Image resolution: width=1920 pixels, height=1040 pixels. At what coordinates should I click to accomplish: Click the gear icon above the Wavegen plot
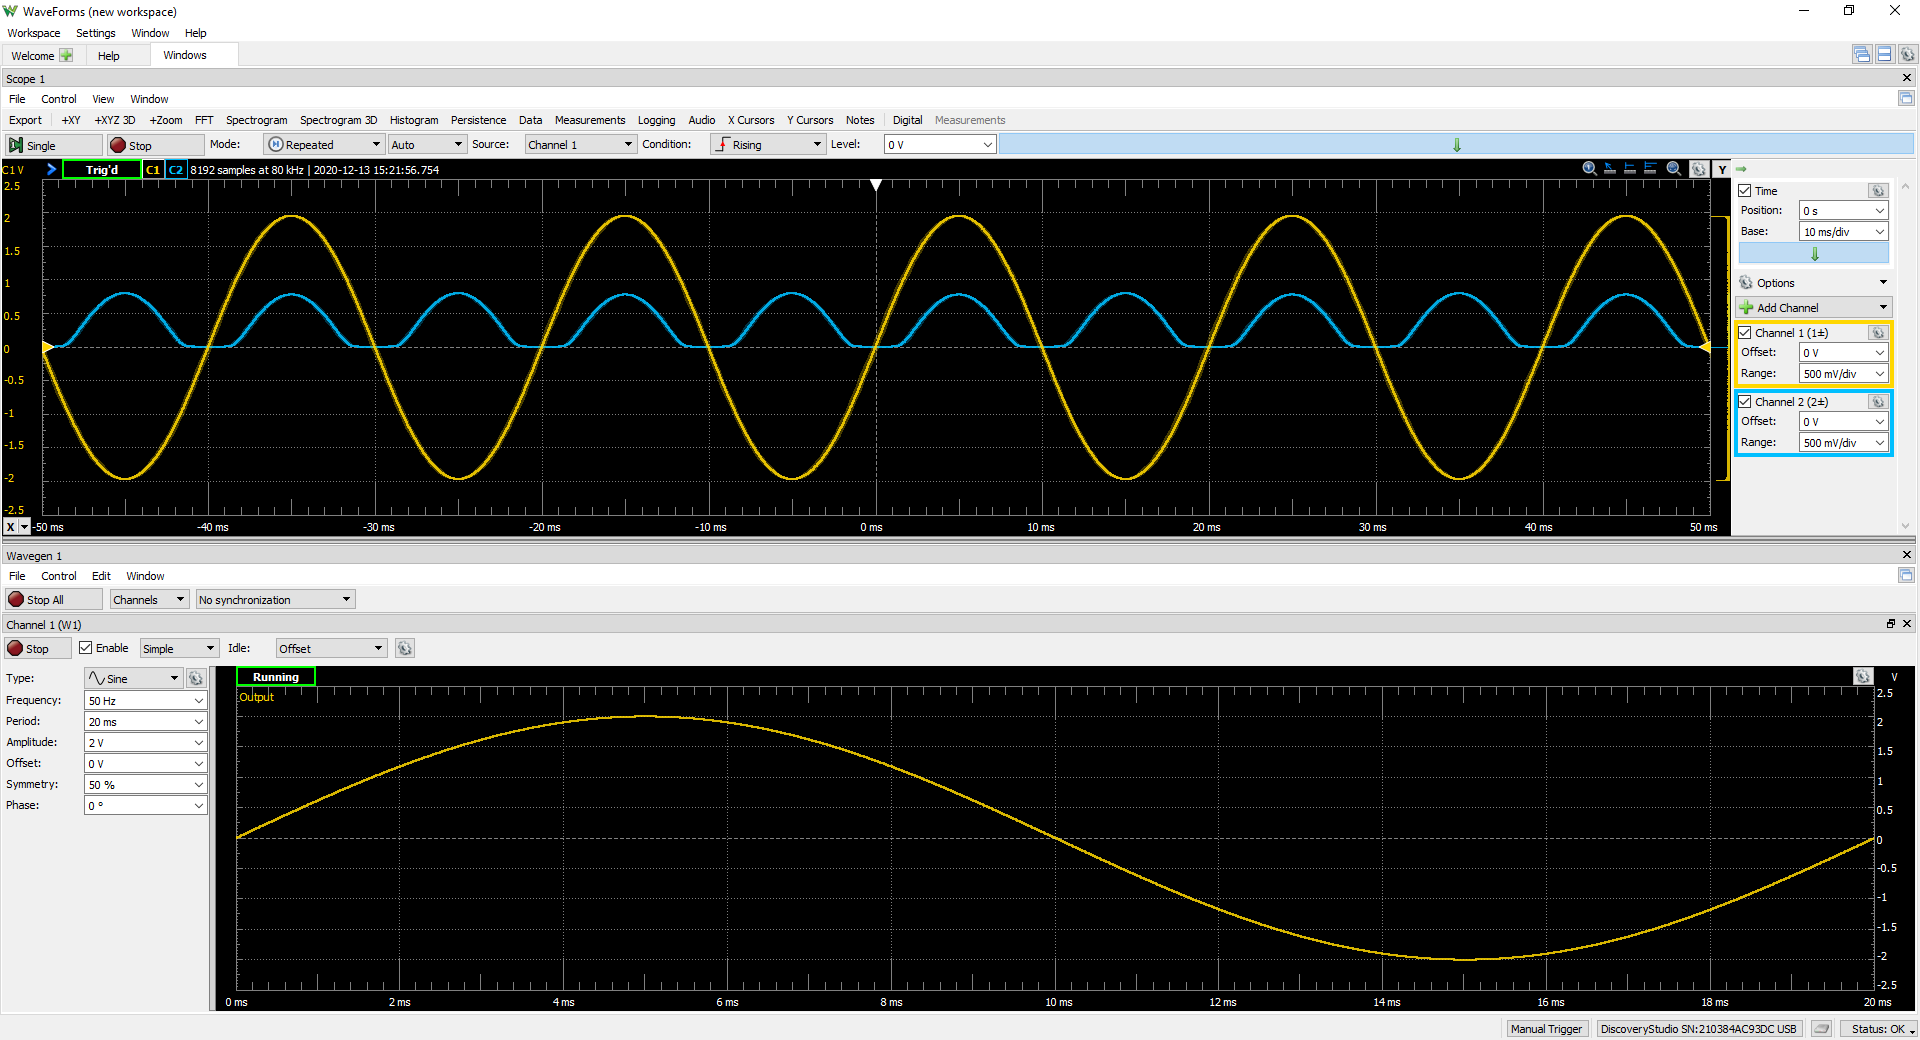tap(1863, 677)
